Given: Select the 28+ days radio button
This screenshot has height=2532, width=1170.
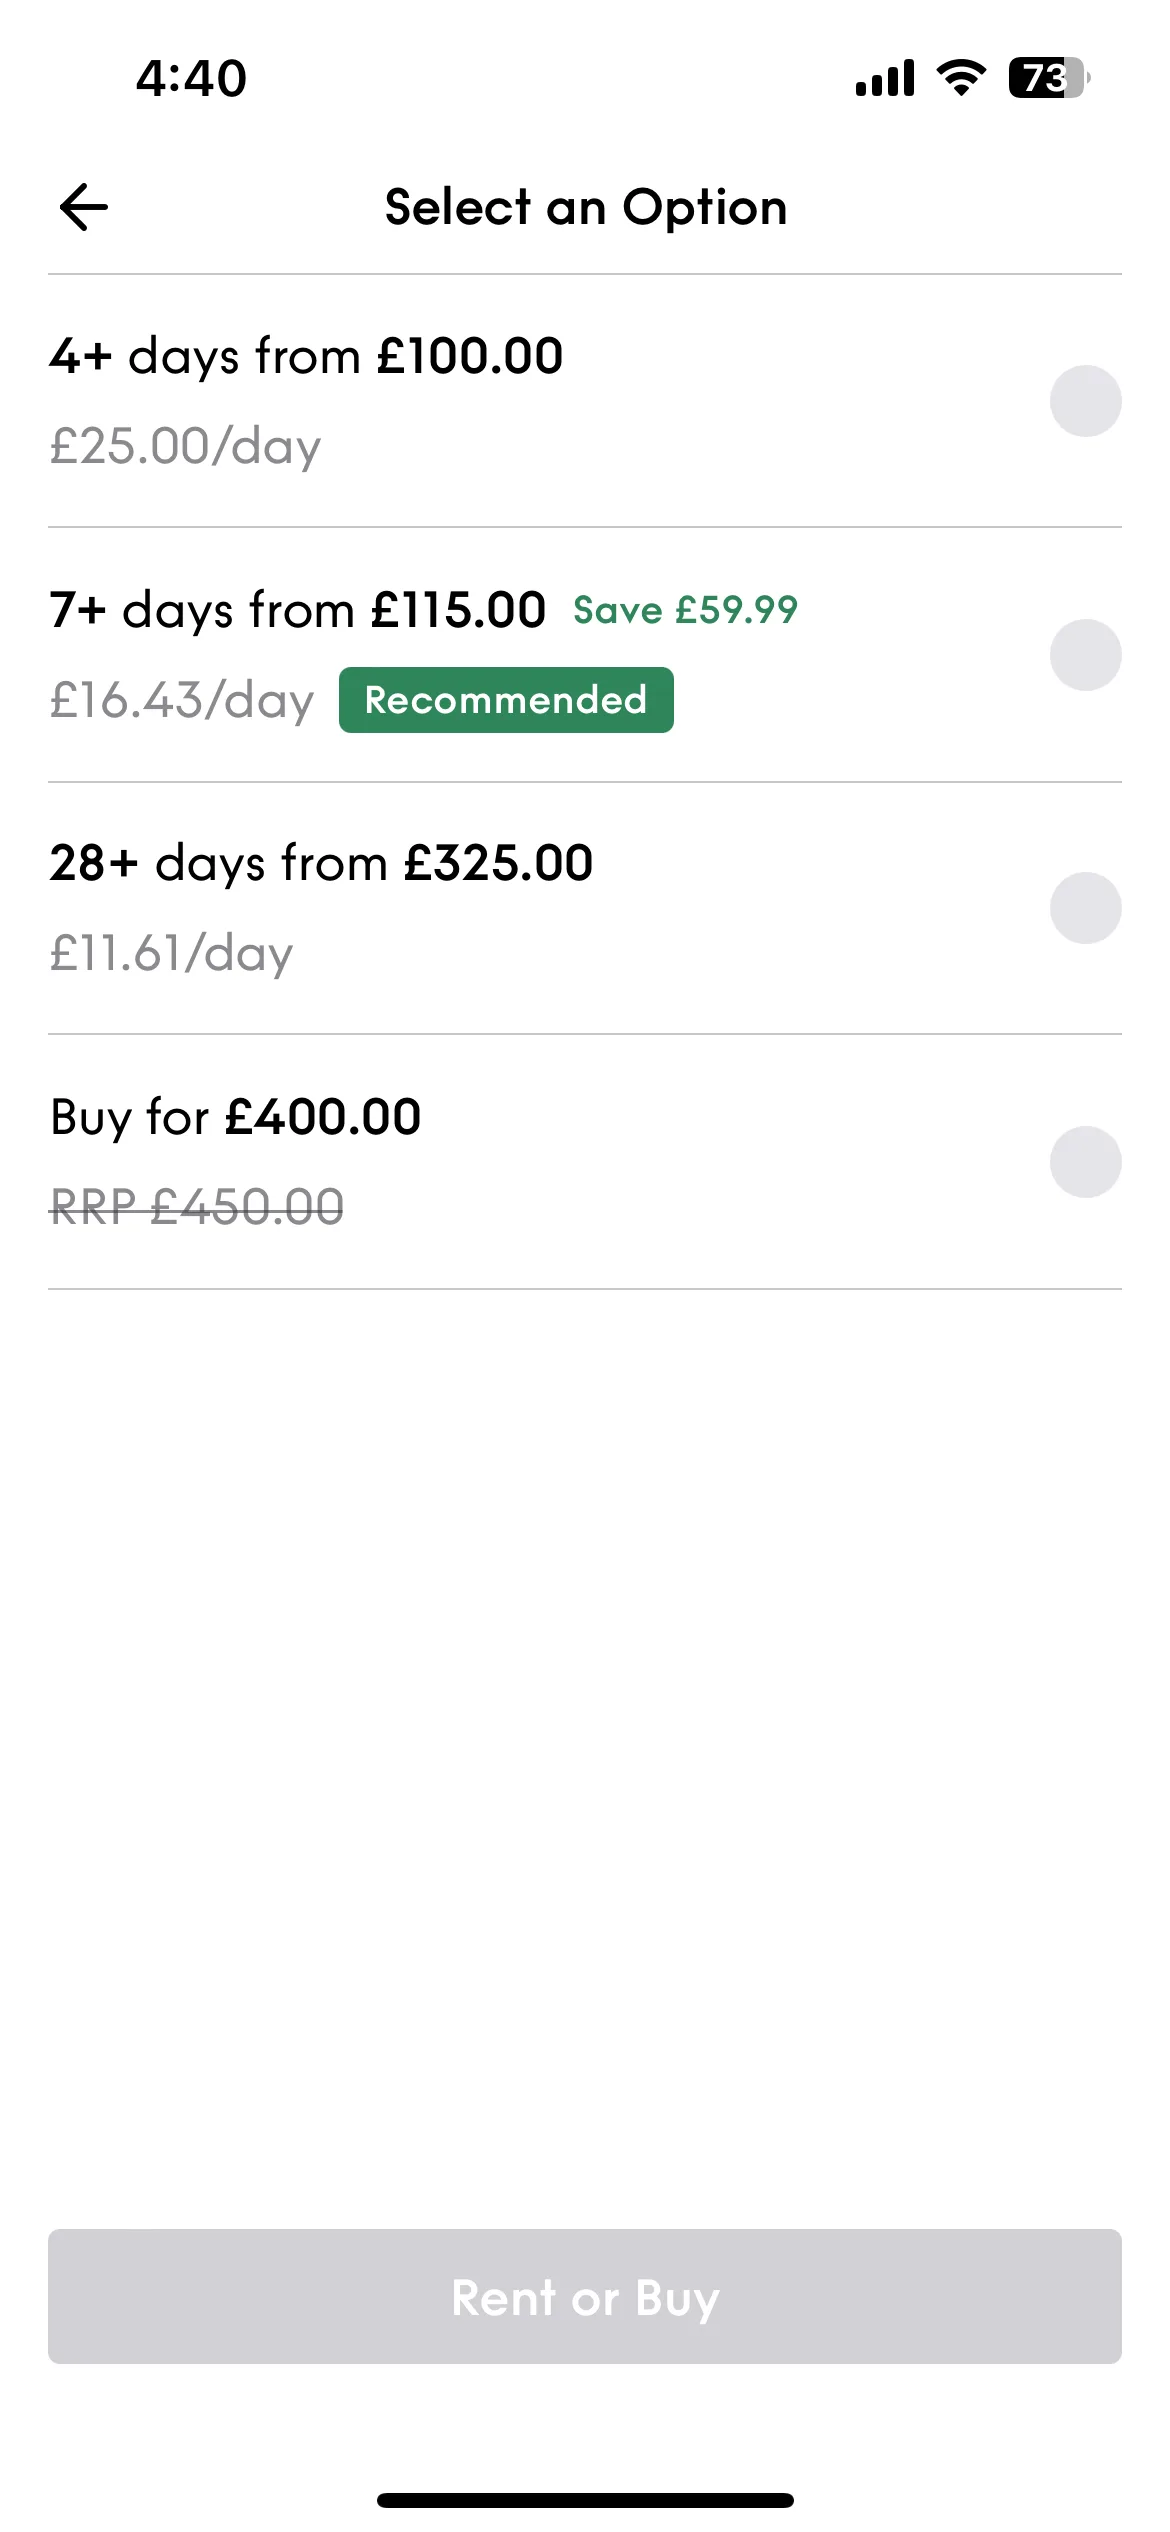Looking at the screenshot, I should (x=1085, y=908).
